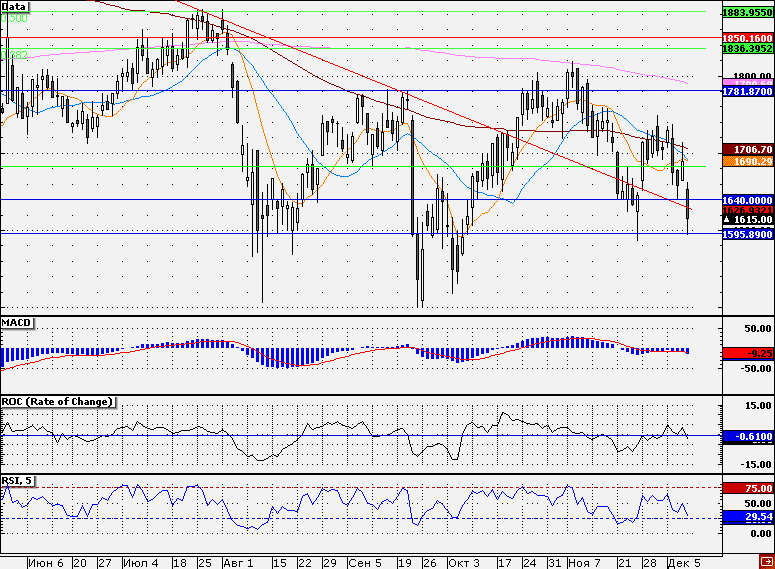This screenshot has height=569, width=775.
Task: Select the red 1850.1600 price level tag
Action: point(747,38)
